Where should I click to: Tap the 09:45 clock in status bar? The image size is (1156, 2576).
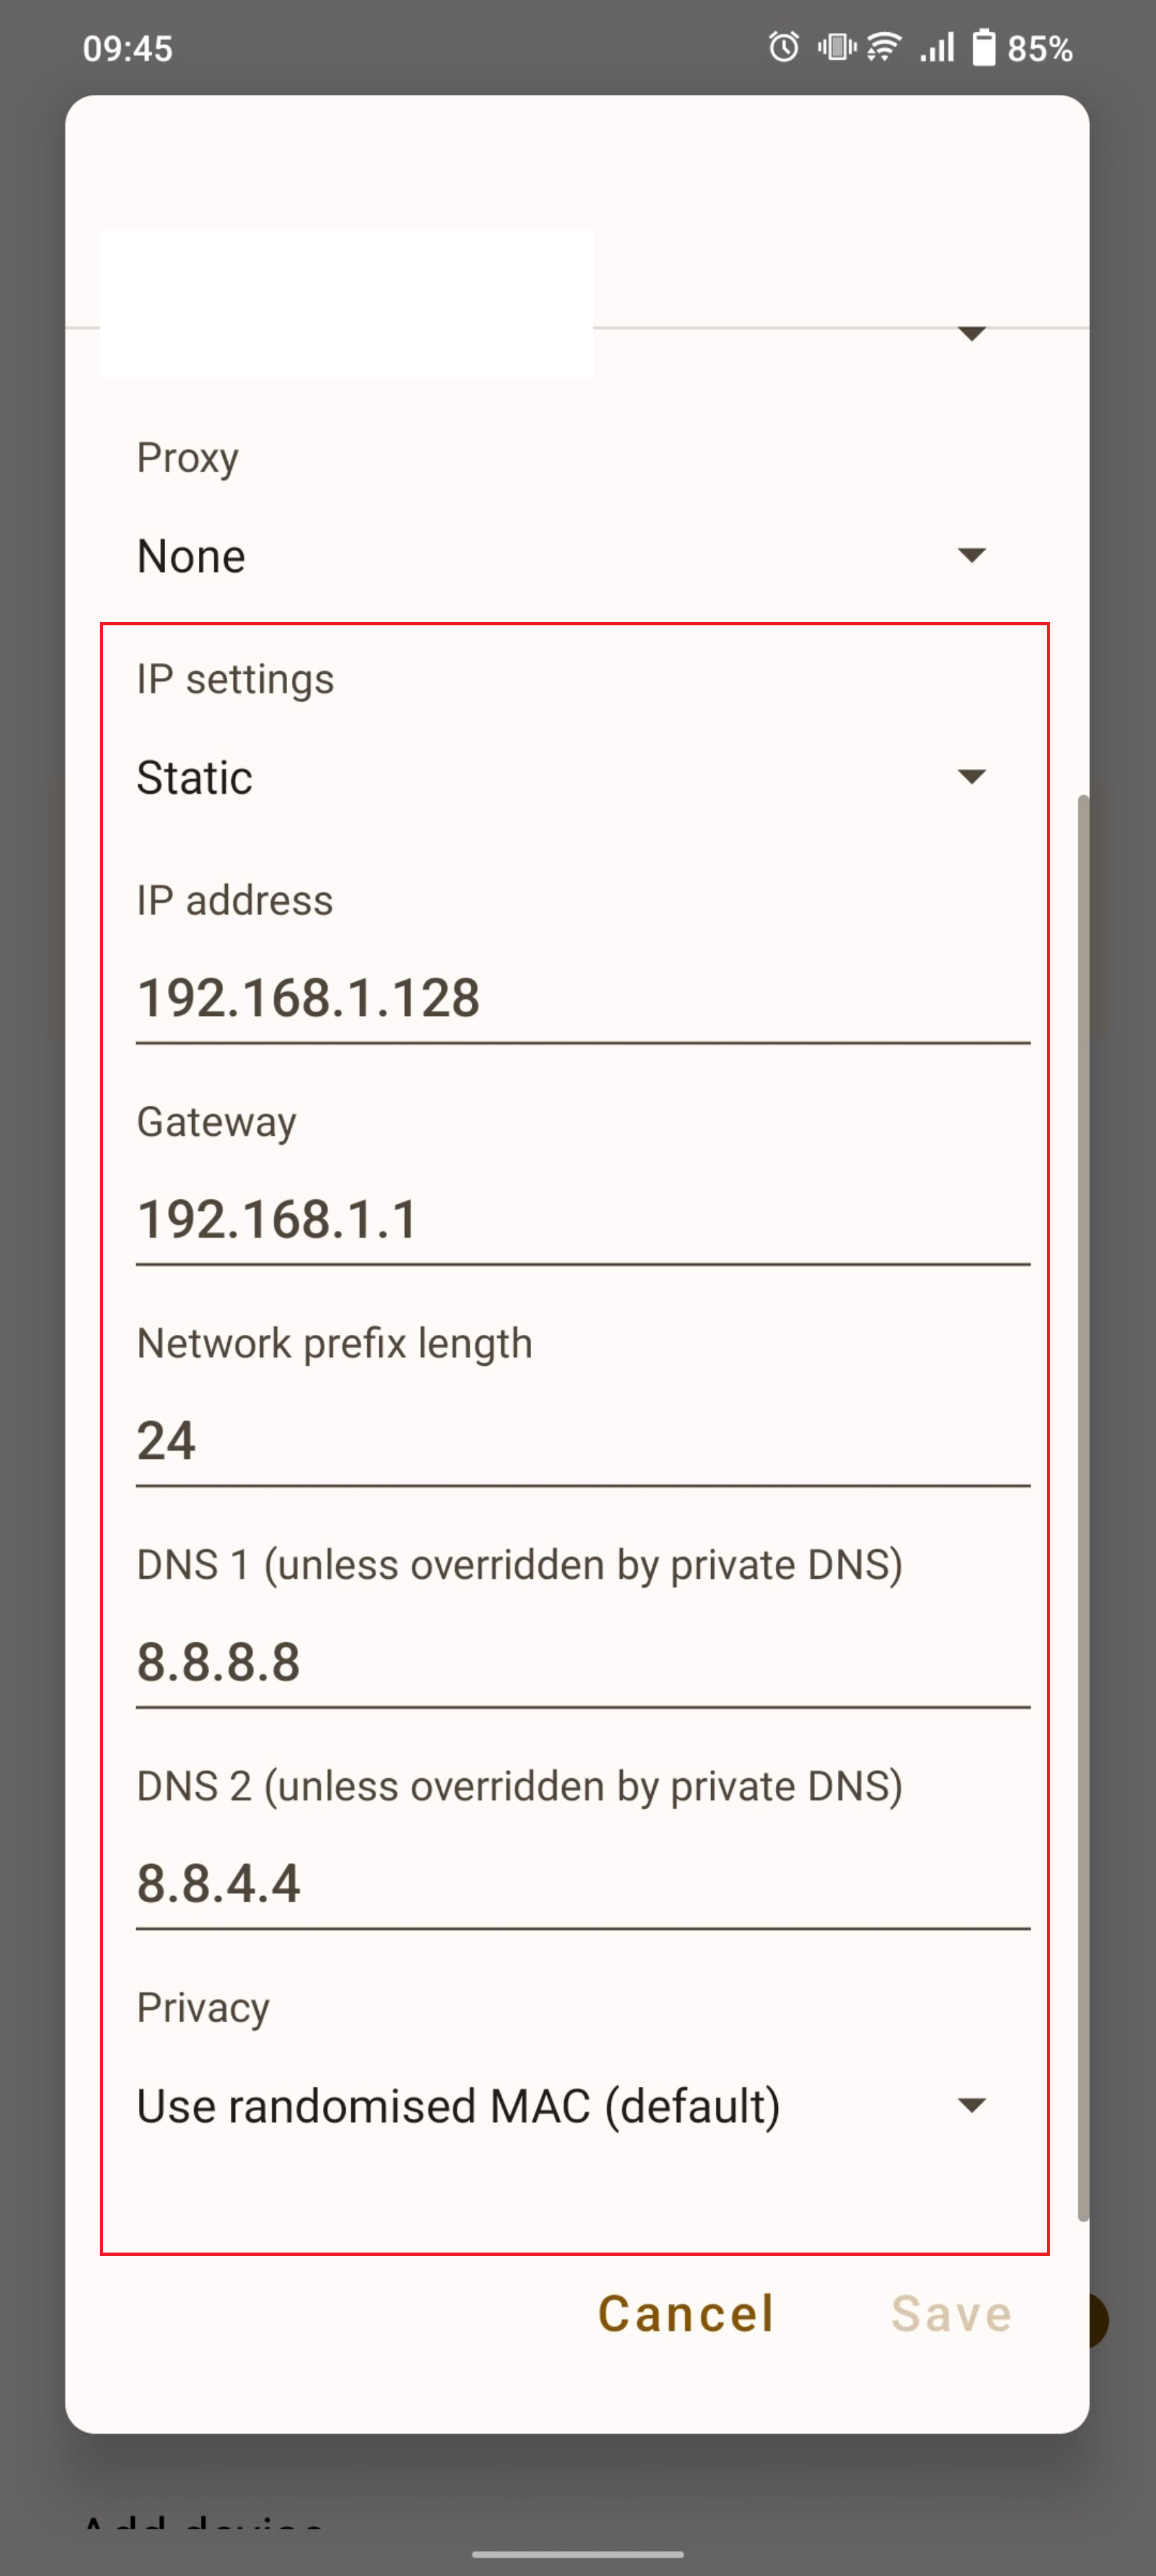[x=128, y=48]
